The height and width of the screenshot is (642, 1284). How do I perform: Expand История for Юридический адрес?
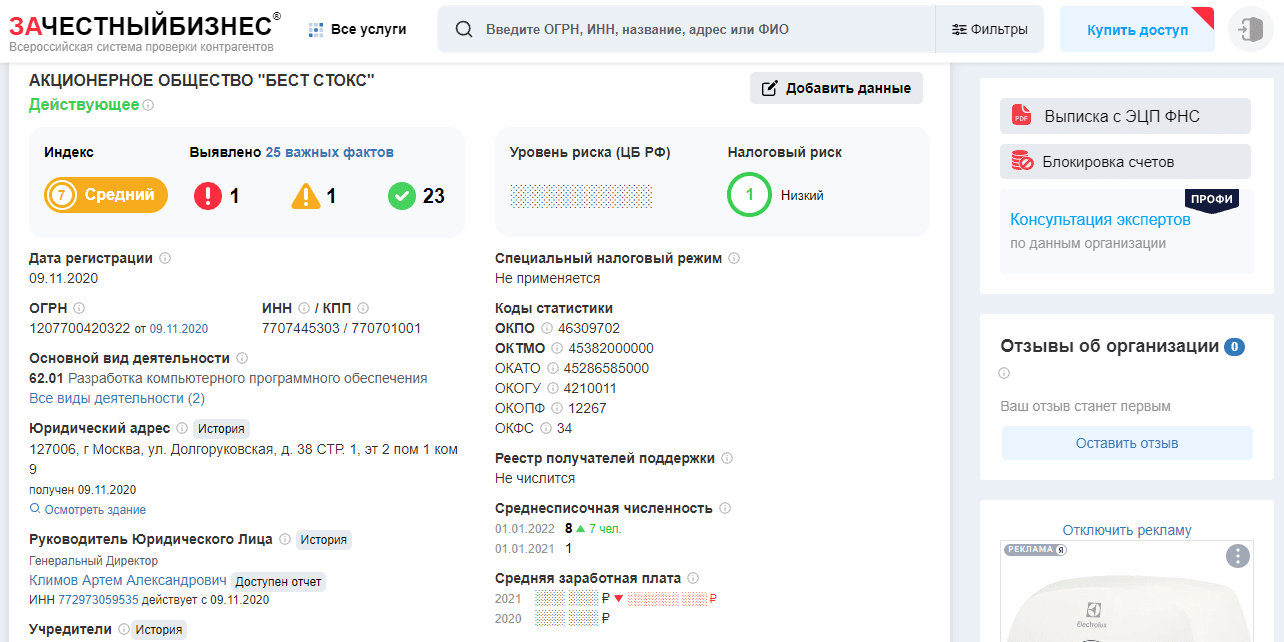(220, 428)
